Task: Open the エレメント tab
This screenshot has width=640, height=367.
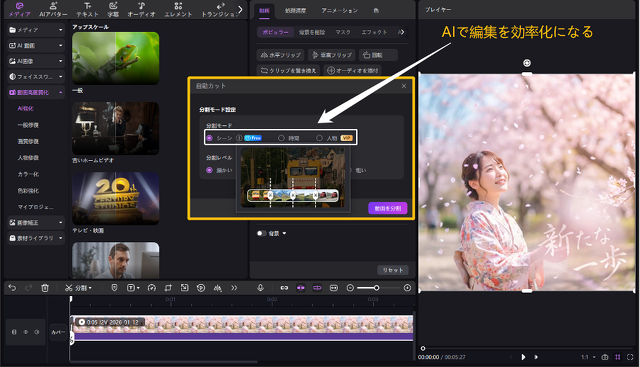Action: point(178,9)
